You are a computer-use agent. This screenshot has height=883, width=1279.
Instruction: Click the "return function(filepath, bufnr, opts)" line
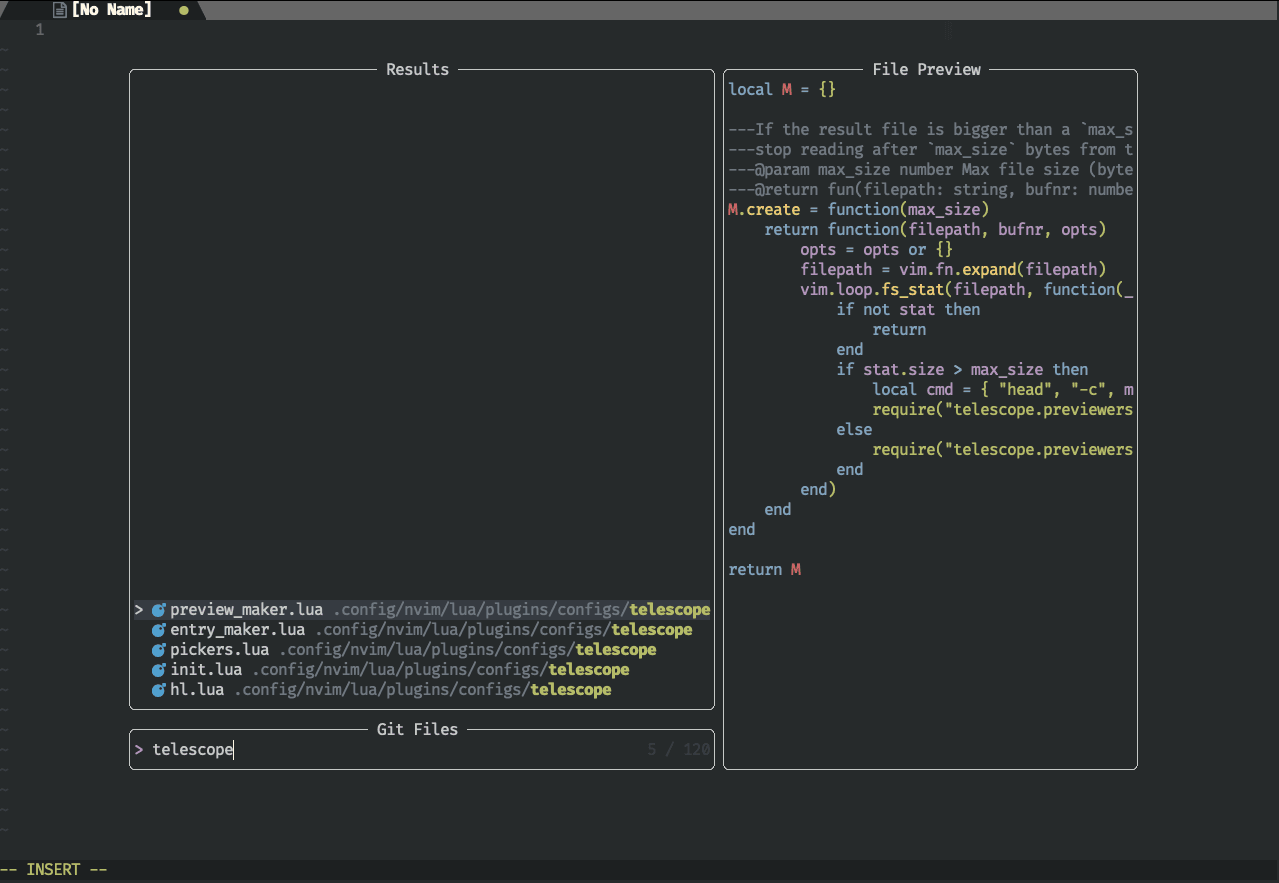coord(936,230)
